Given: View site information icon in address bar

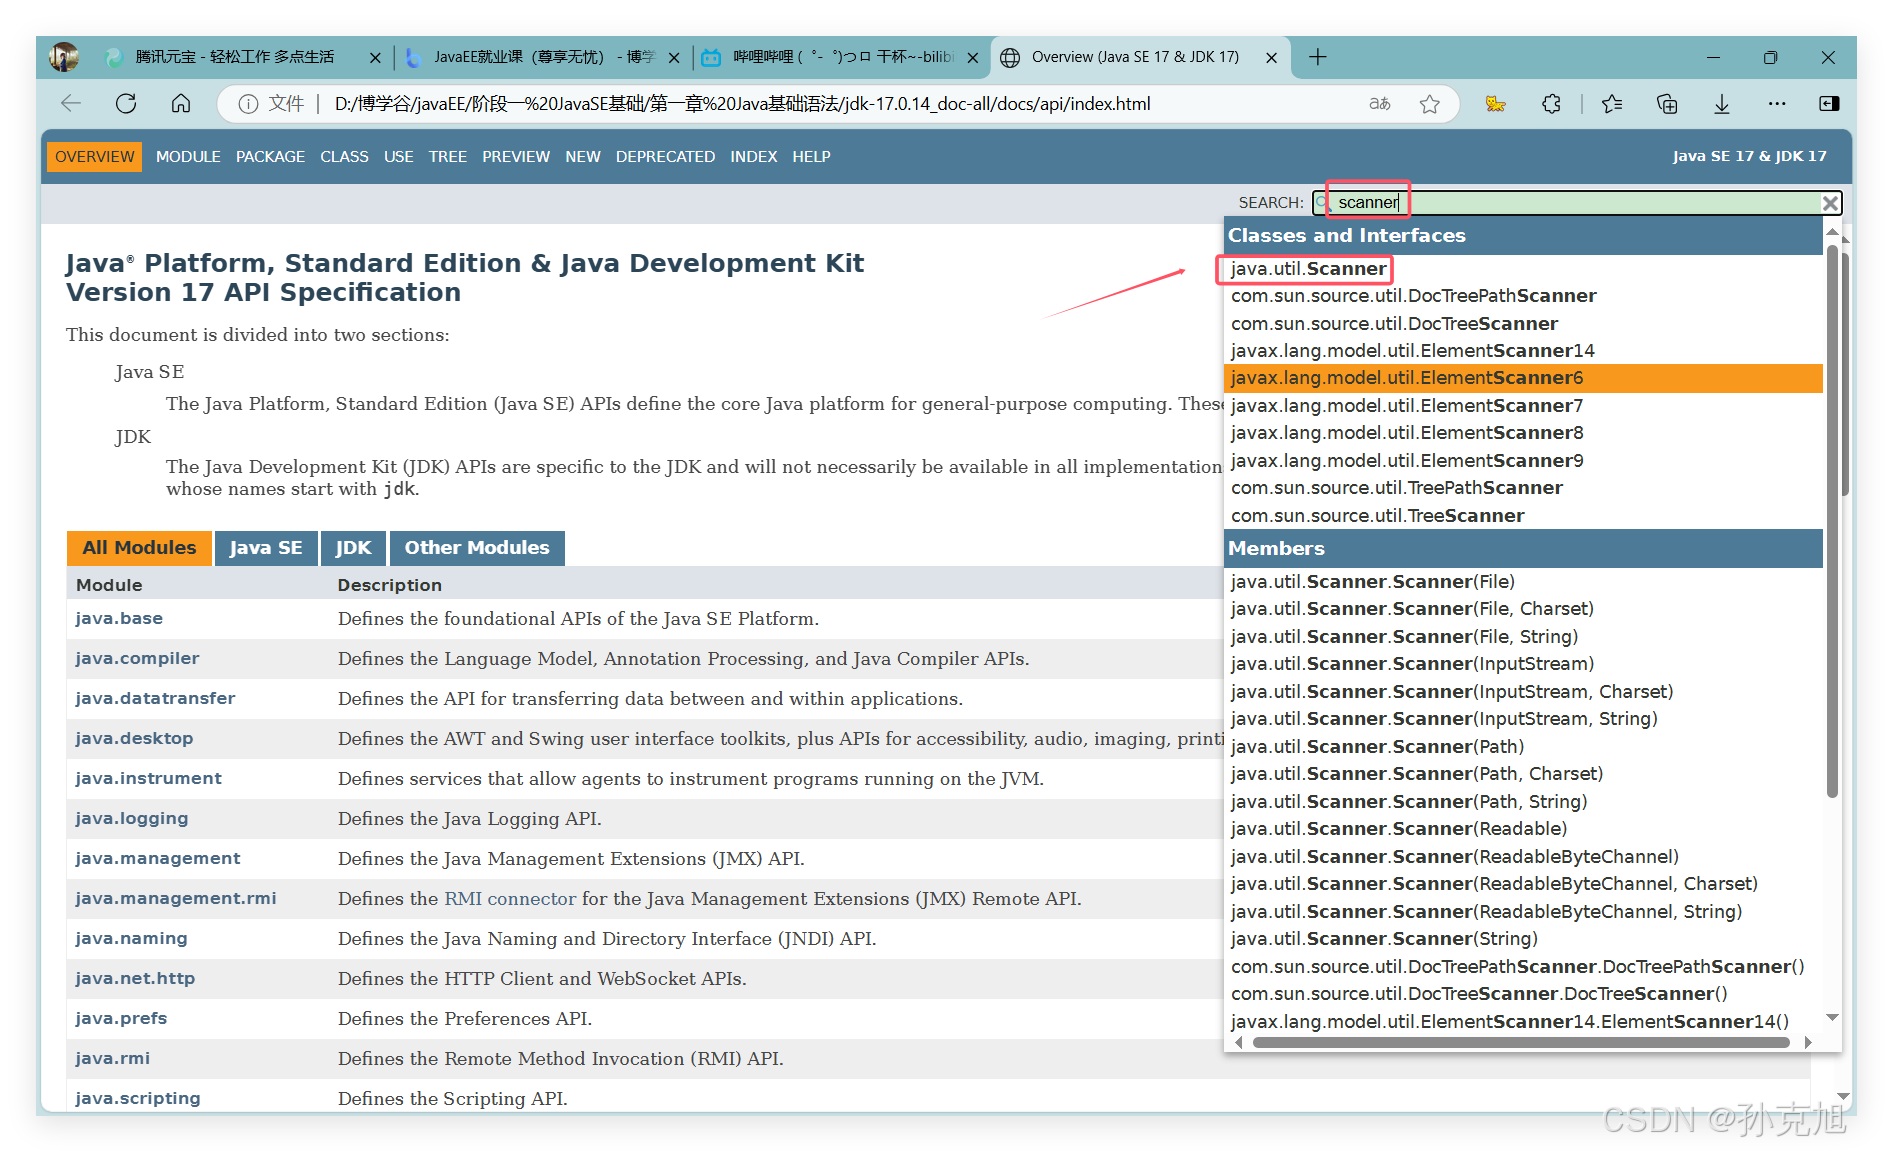Looking at the screenshot, I should click(248, 104).
